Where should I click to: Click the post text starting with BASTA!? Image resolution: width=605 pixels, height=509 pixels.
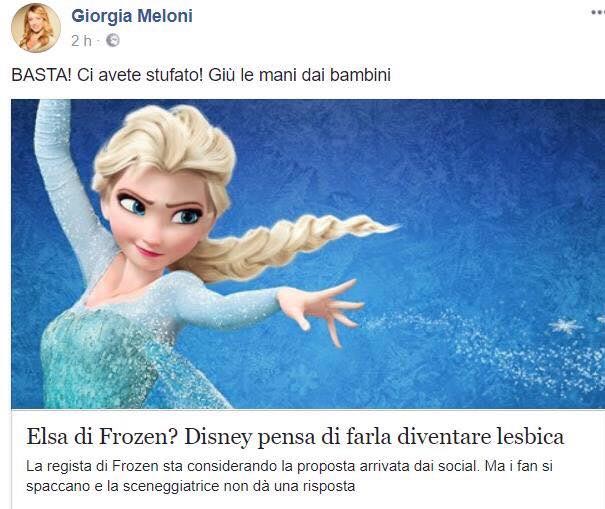[x=201, y=75]
